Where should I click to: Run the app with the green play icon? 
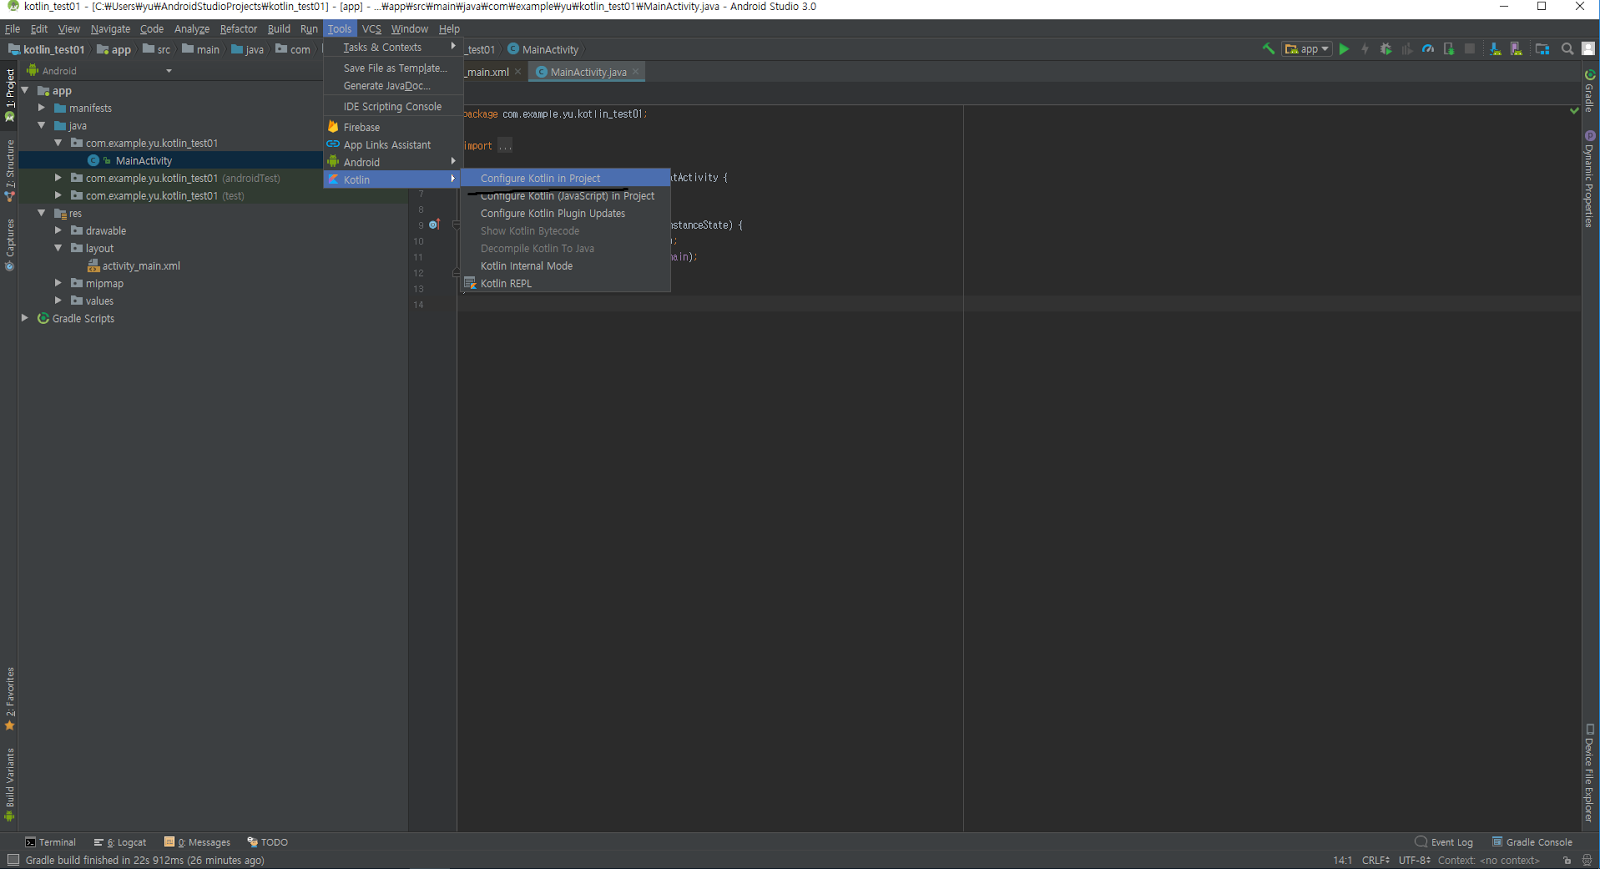(x=1344, y=49)
